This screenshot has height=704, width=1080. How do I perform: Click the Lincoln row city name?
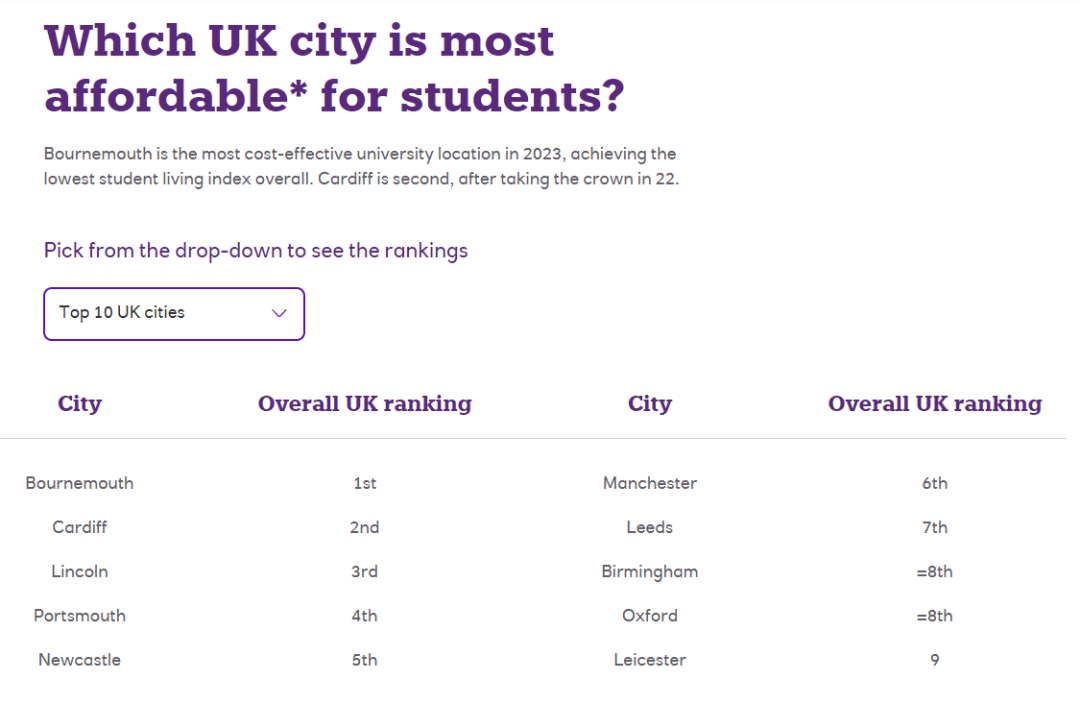pyautogui.click(x=80, y=572)
